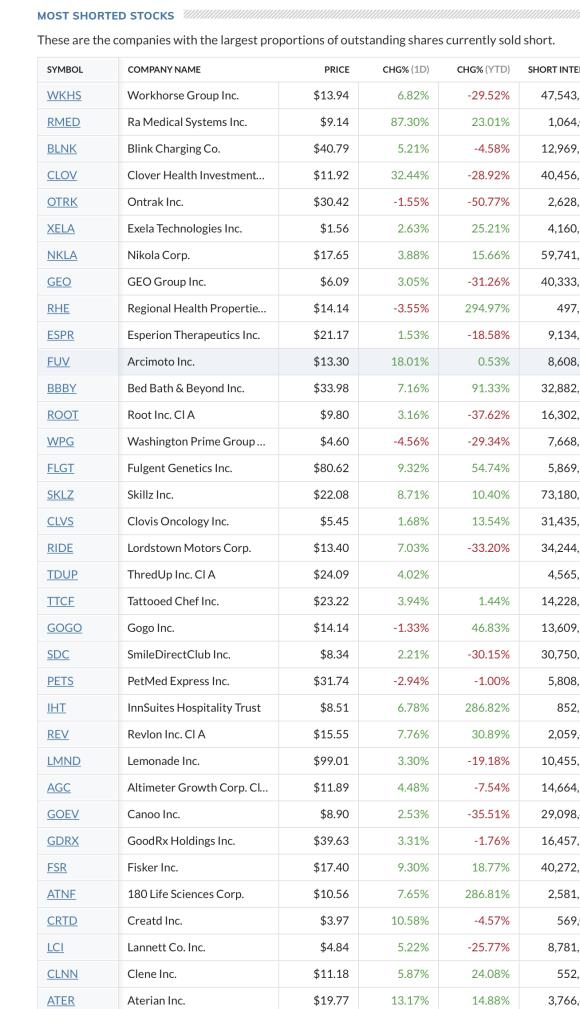Screen dimensions: 580x1009
Task: Select the PETS ticker link
Action: (61, 681)
